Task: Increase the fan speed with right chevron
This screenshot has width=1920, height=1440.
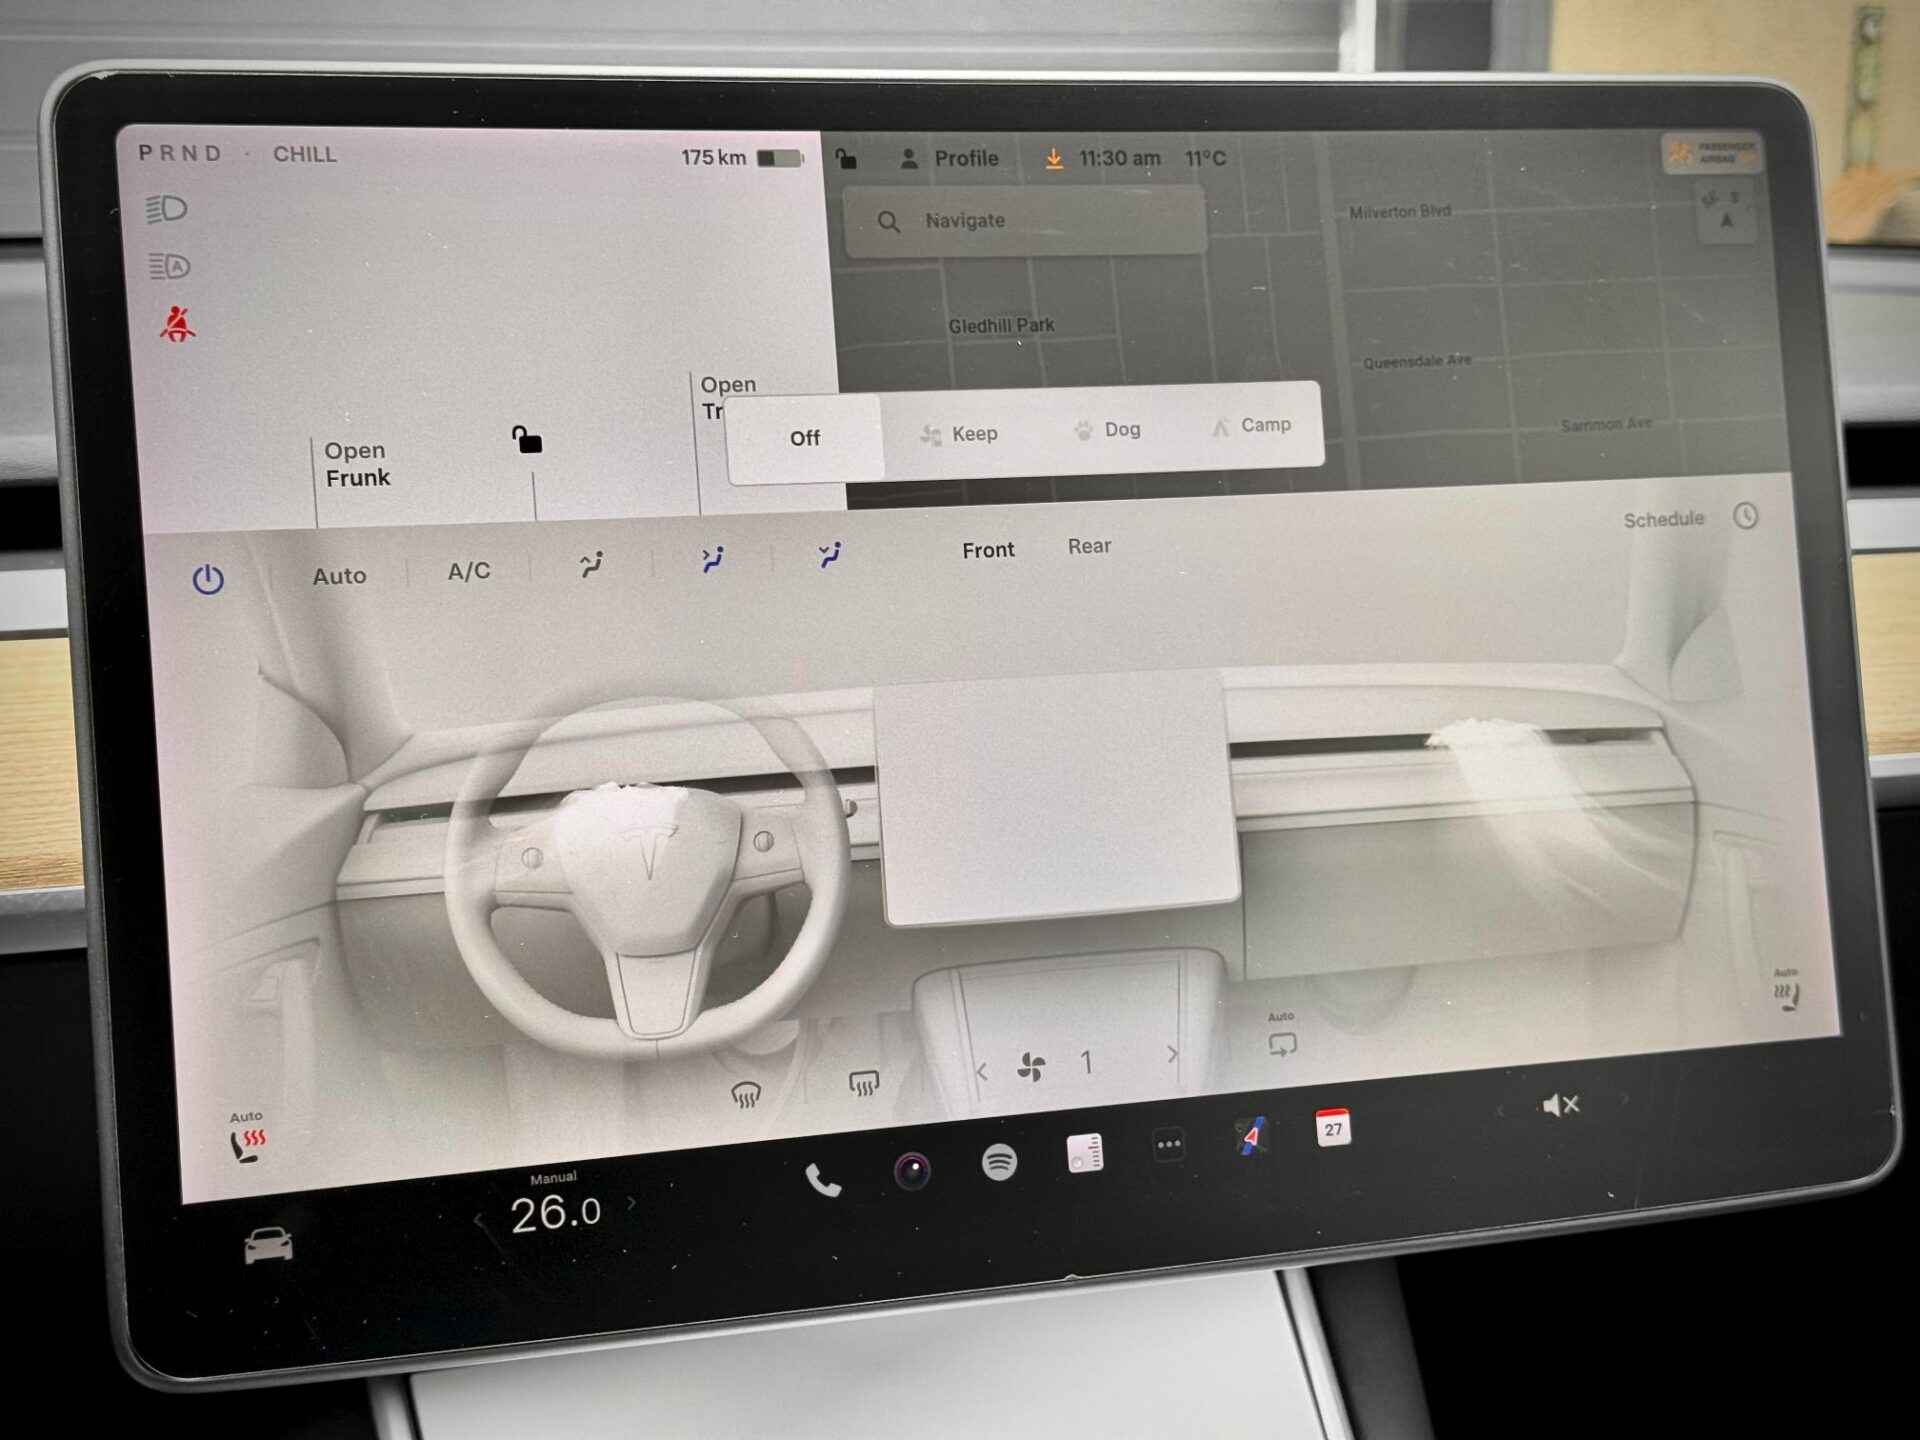Action: 1172,1055
